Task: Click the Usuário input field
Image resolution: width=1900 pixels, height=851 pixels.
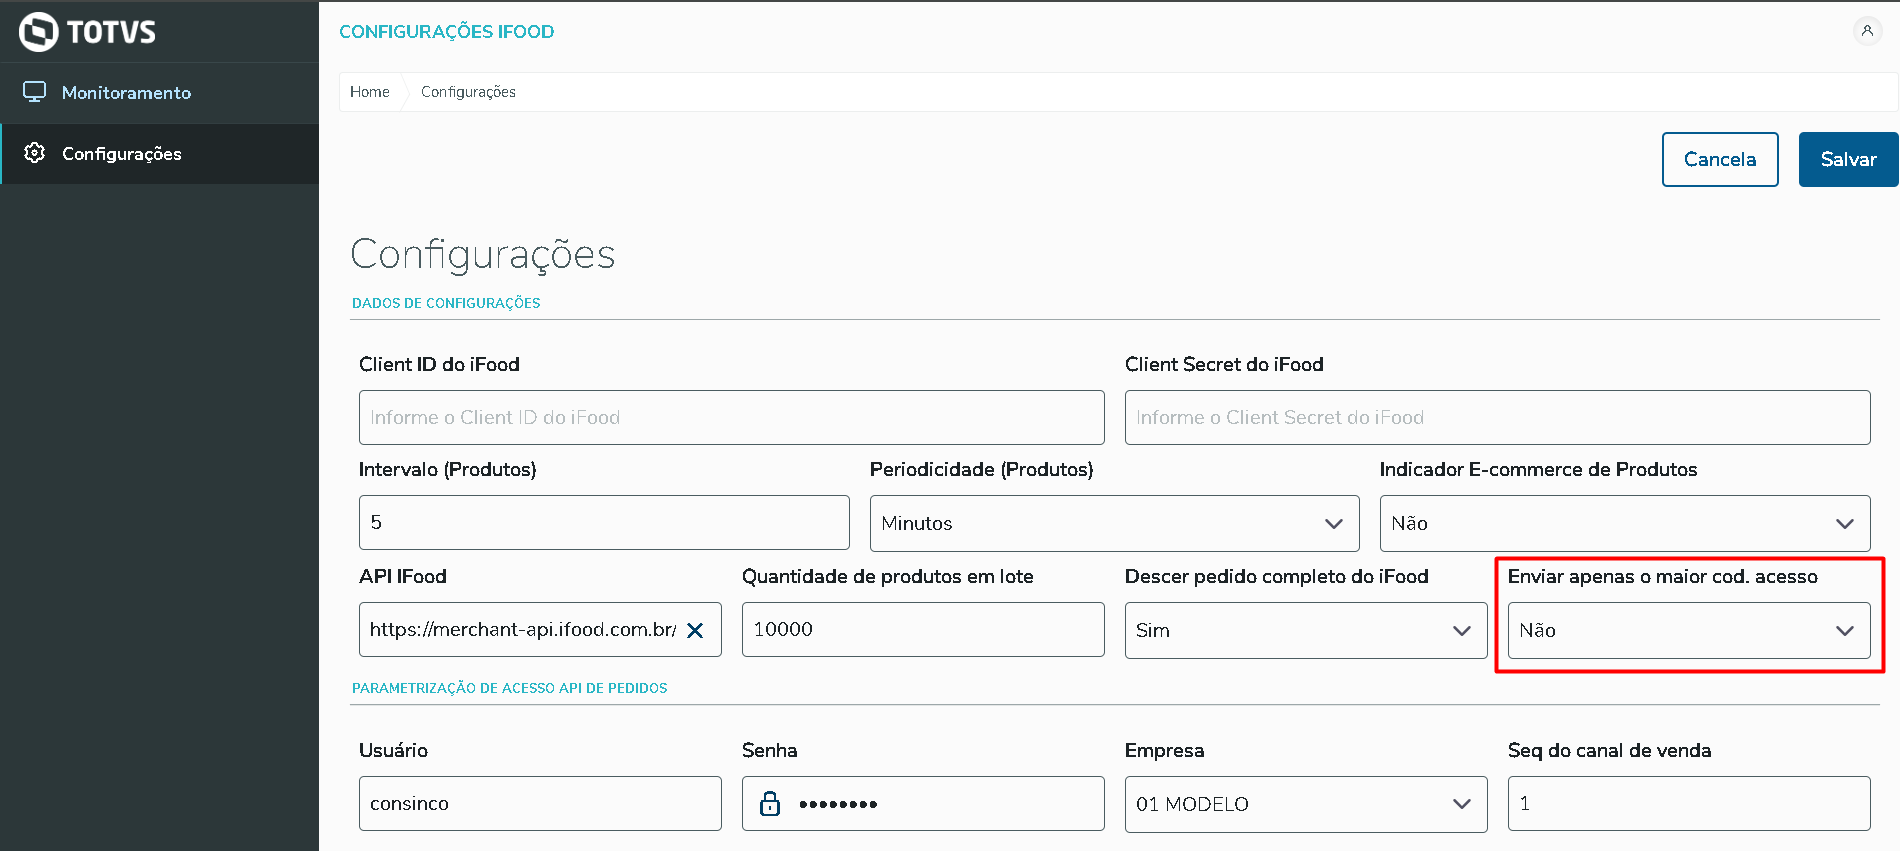Action: pyautogui.click(x=540, y=803)
